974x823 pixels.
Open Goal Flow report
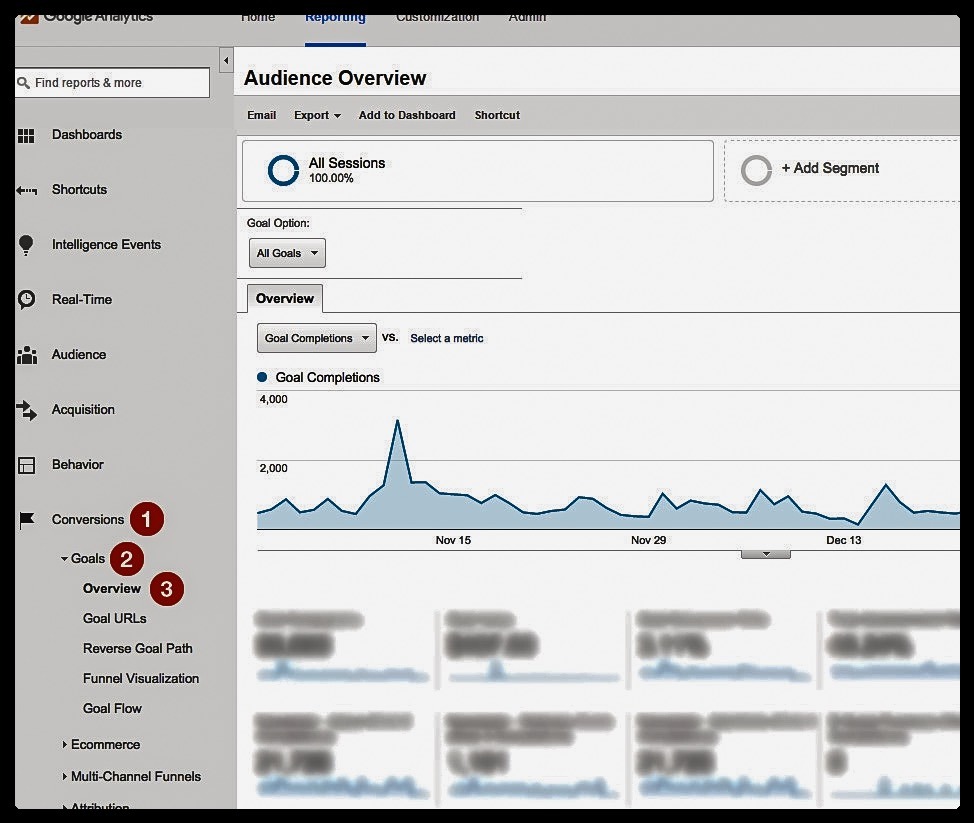[112, 708]
